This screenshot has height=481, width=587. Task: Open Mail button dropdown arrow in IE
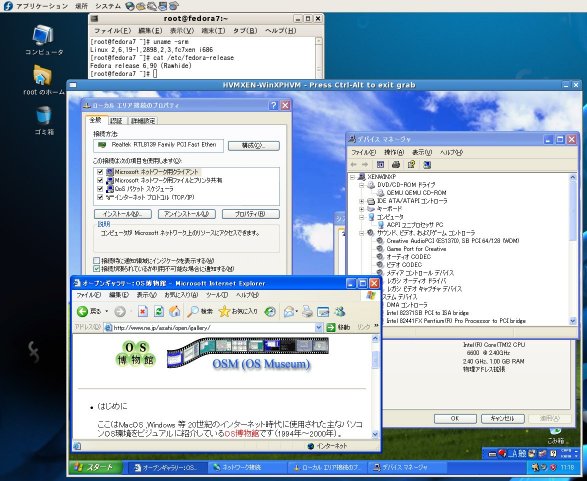[x=296, y=311]
